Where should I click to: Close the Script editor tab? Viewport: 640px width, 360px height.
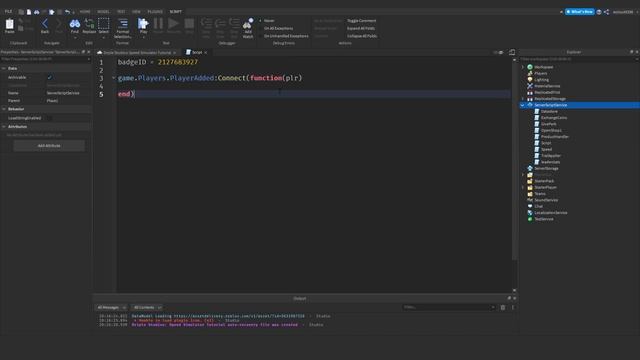pyautogui.click(x=206, y=53)
